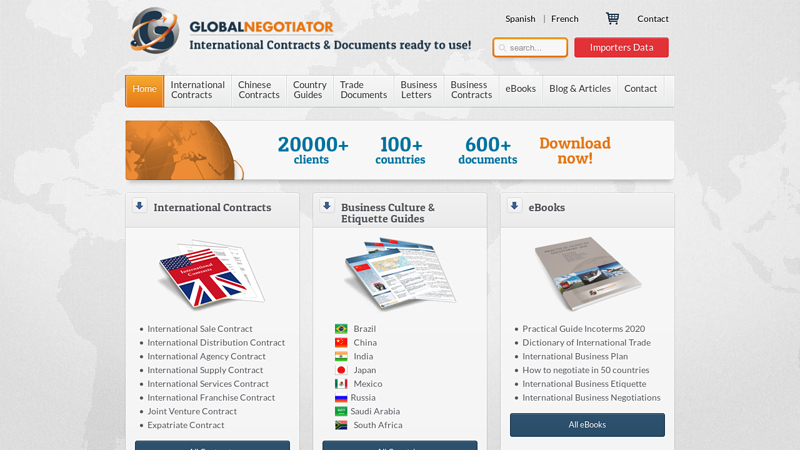Open the Chinese Contracts menu item
The height and width of the screenshot is (450, 800).
pyautogui.click(x=259, y=90)
